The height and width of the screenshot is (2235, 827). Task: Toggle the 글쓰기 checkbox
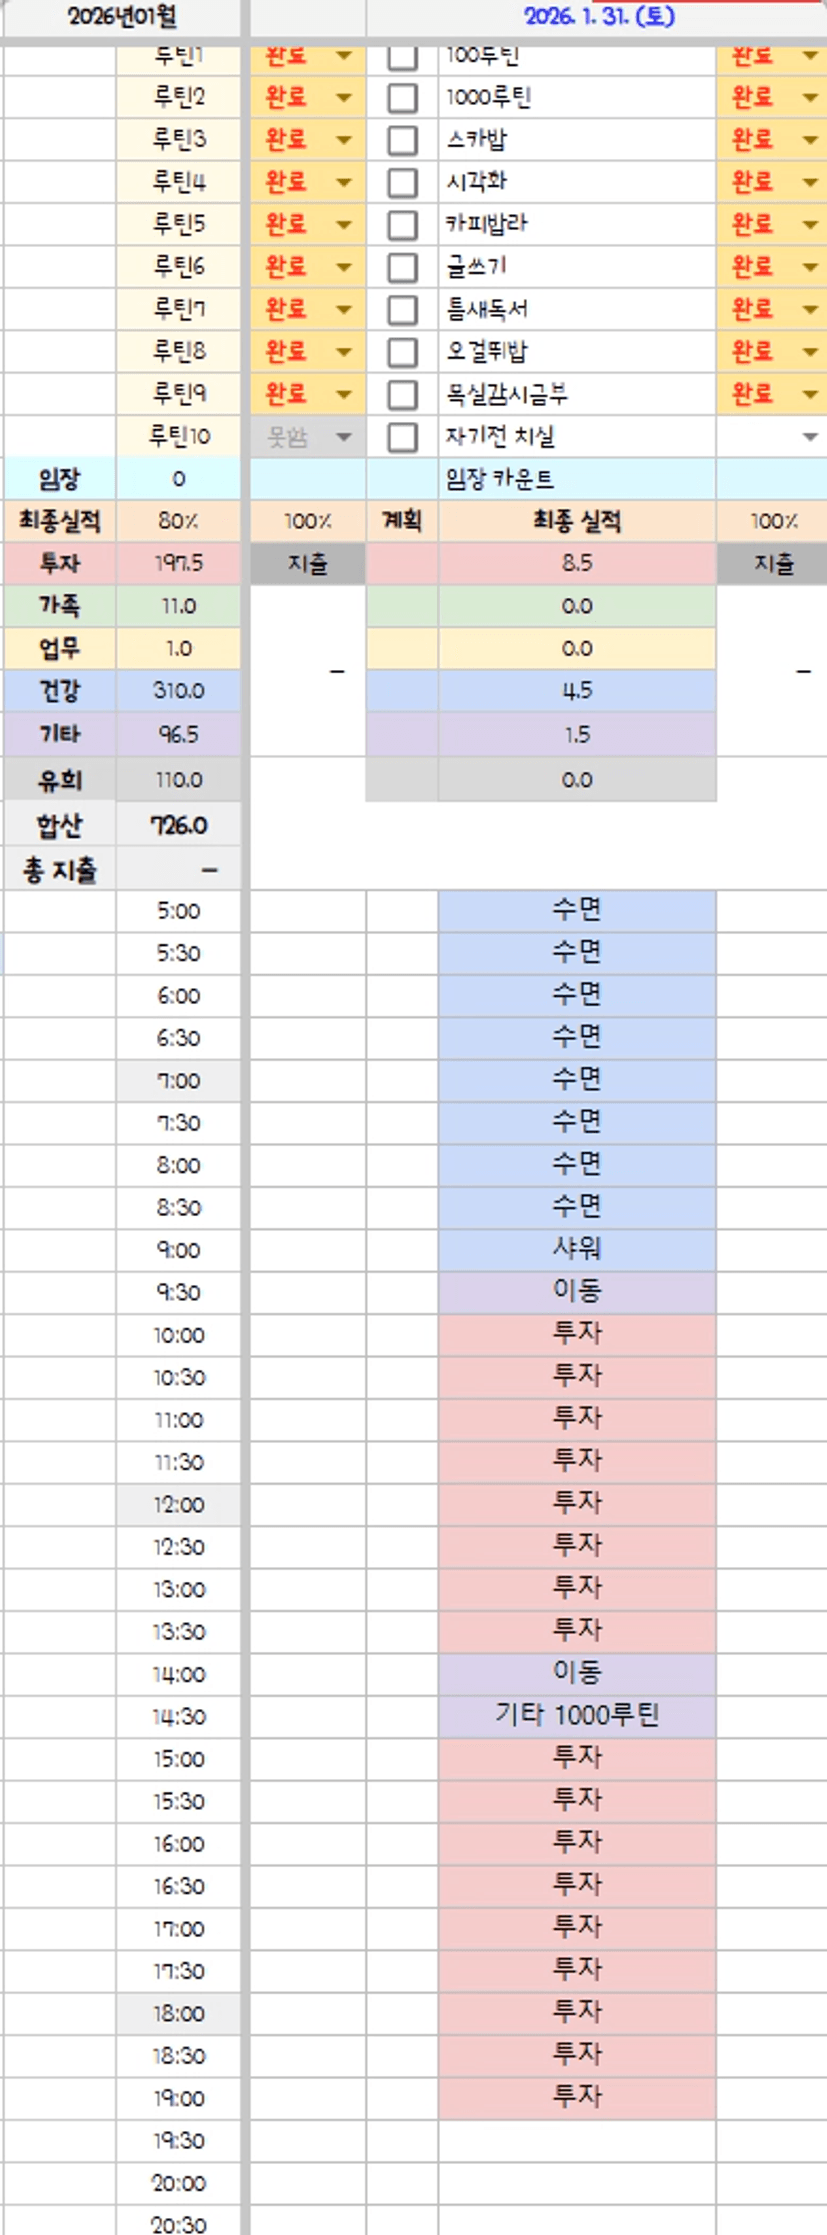(x=402, y=267)
